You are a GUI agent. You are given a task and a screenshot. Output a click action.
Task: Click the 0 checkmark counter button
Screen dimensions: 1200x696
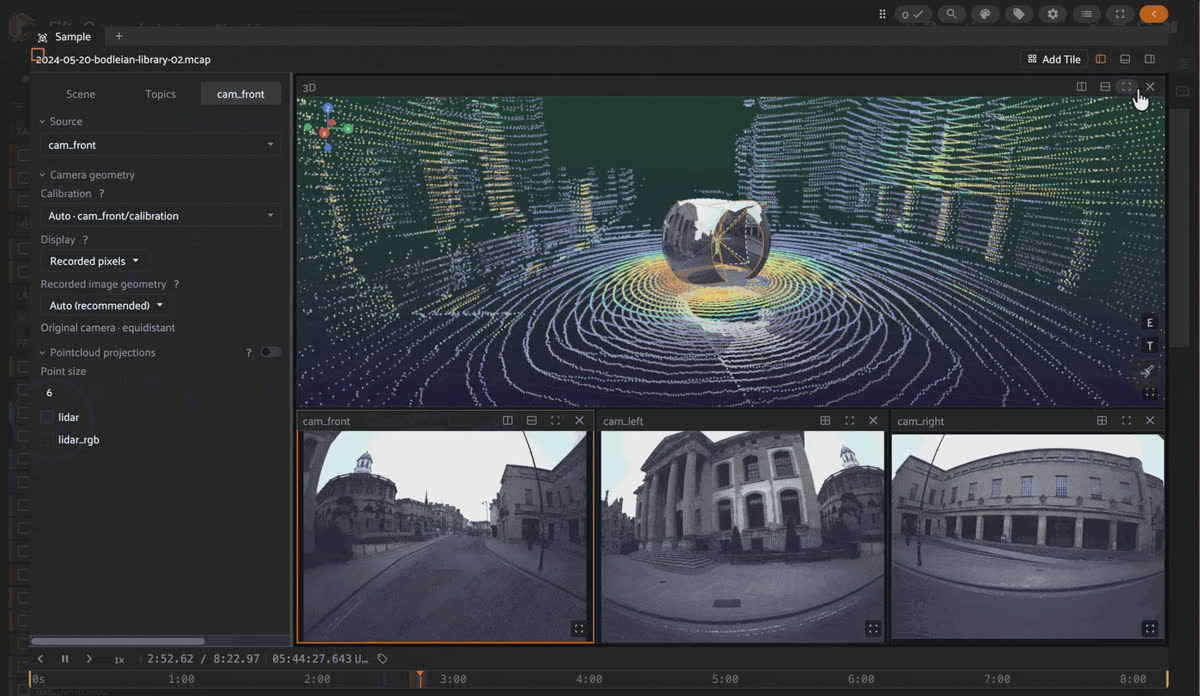(913, 14)
